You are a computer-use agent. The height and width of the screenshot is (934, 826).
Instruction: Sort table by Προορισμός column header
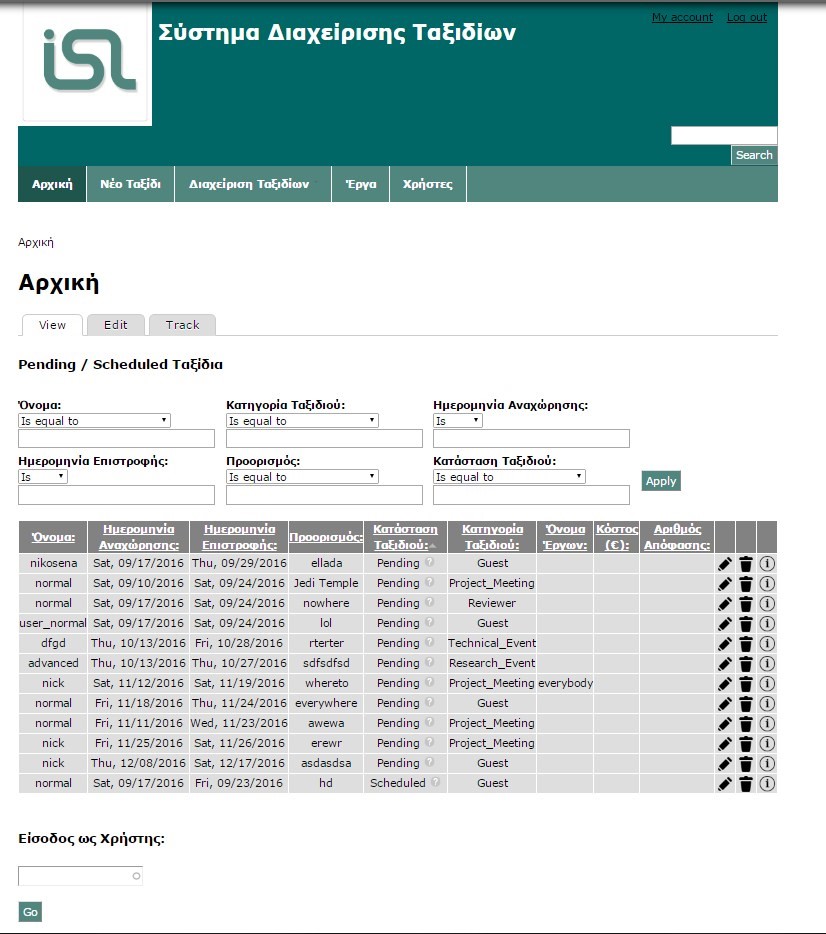[x=325, y=537]
